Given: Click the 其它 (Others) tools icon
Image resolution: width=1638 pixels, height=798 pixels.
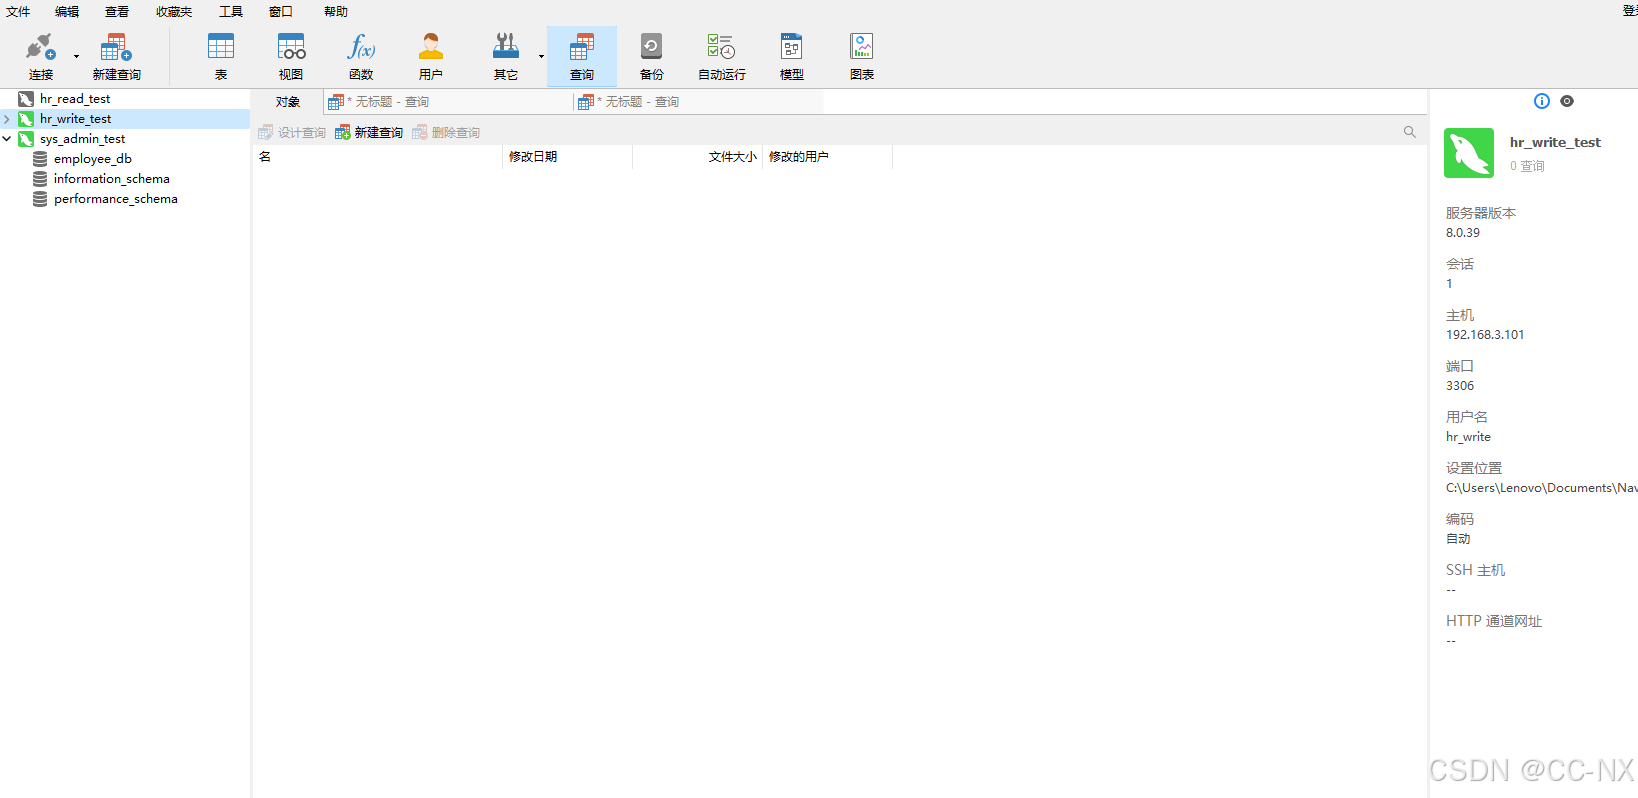Looking at the screenshot, I should [x=506, y=47].
